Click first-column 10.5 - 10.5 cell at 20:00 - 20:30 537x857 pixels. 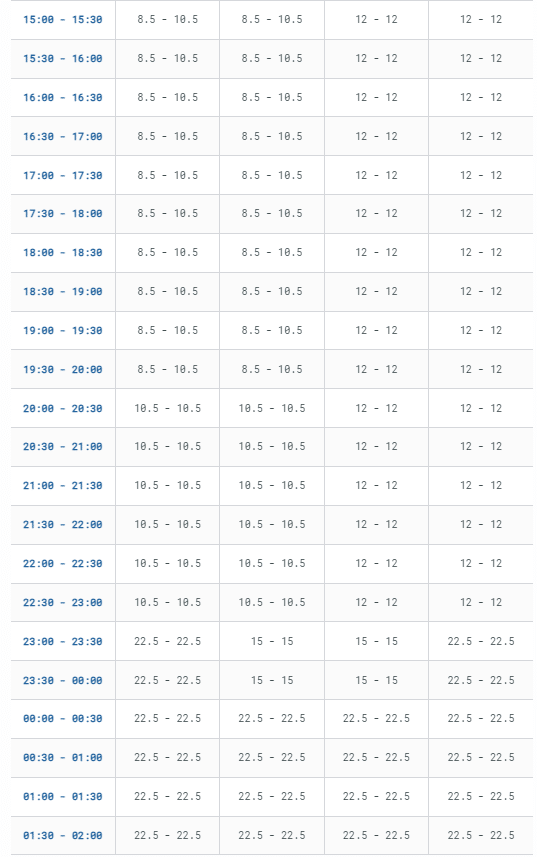168,408
